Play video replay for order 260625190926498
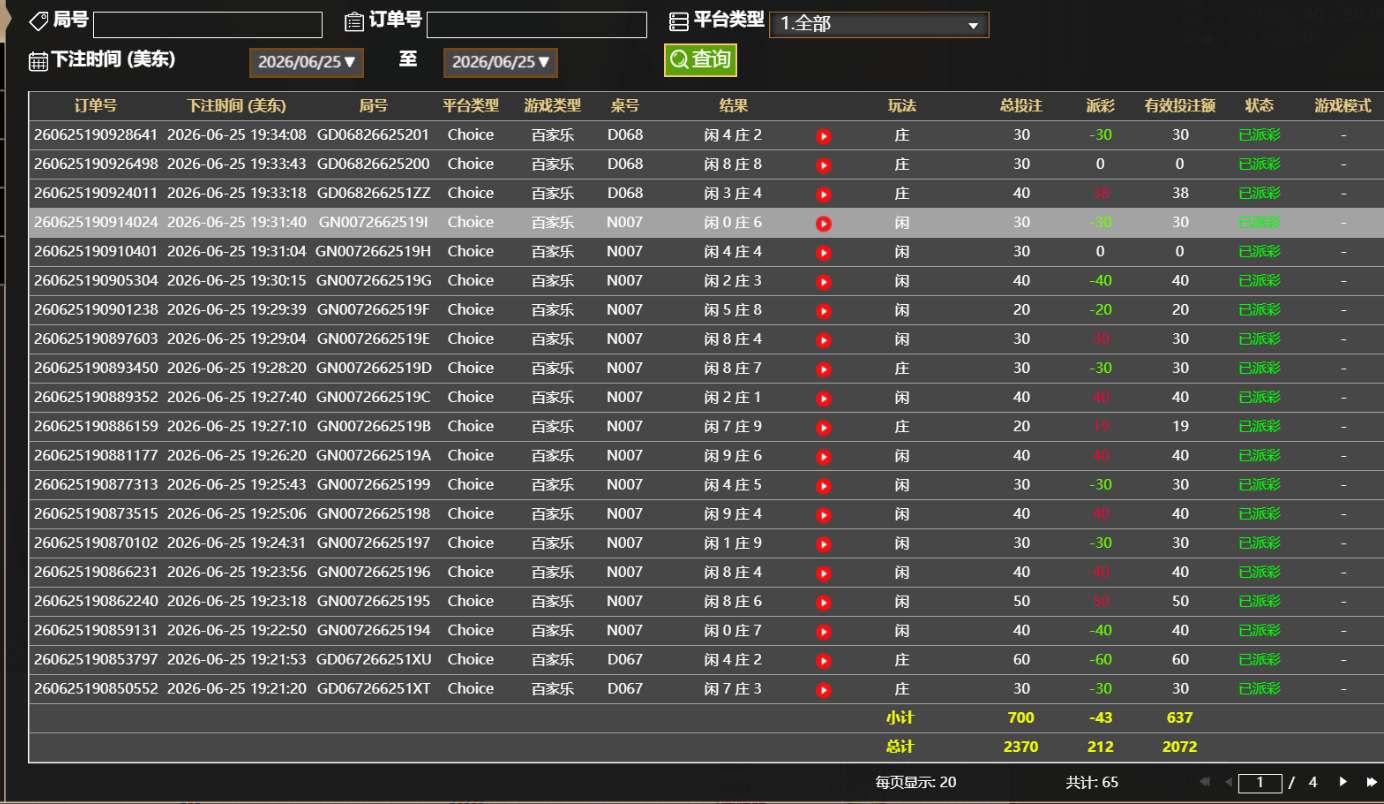 [824, 165]
